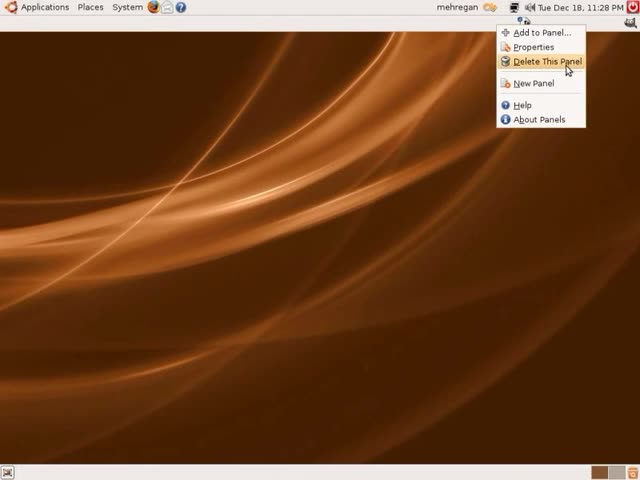Open the network monitor icon
The image size is (640, 480).
(x=514, y=7)
